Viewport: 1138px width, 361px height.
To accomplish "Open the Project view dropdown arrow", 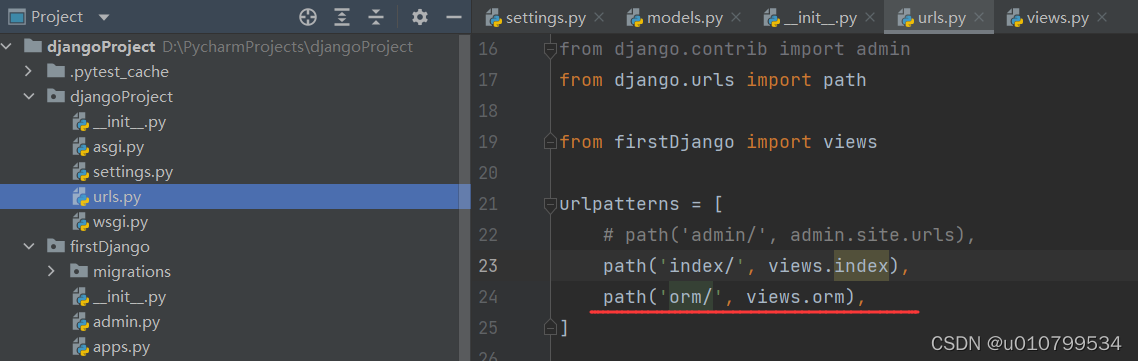I will (x=103, y=17).
